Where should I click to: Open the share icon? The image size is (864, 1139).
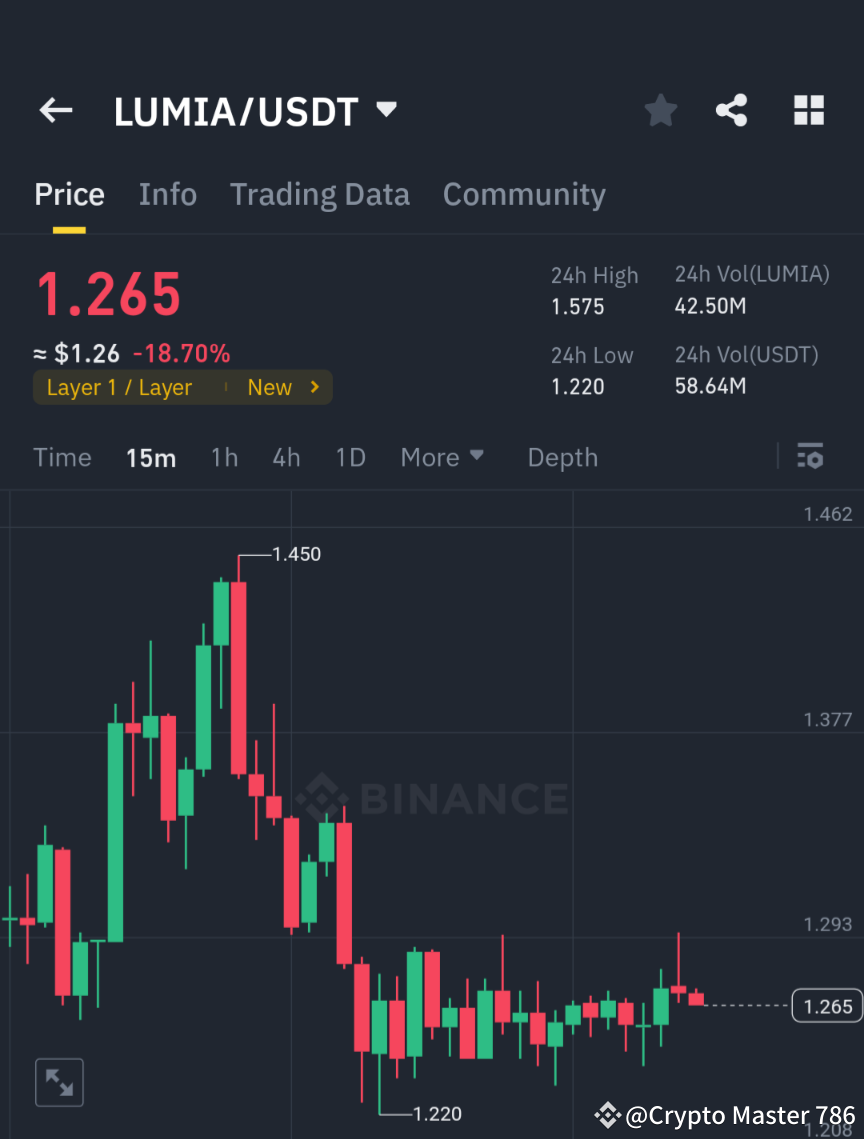[732, 110]
